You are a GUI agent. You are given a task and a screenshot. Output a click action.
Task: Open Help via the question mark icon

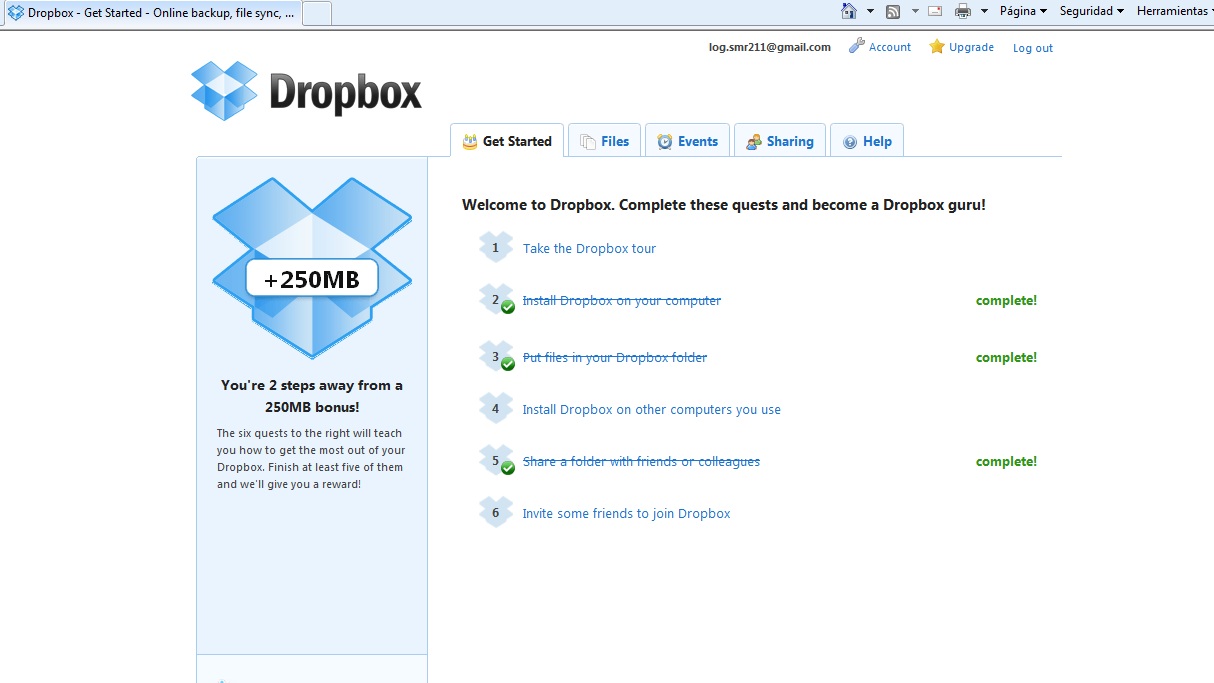tap(850, 140)
